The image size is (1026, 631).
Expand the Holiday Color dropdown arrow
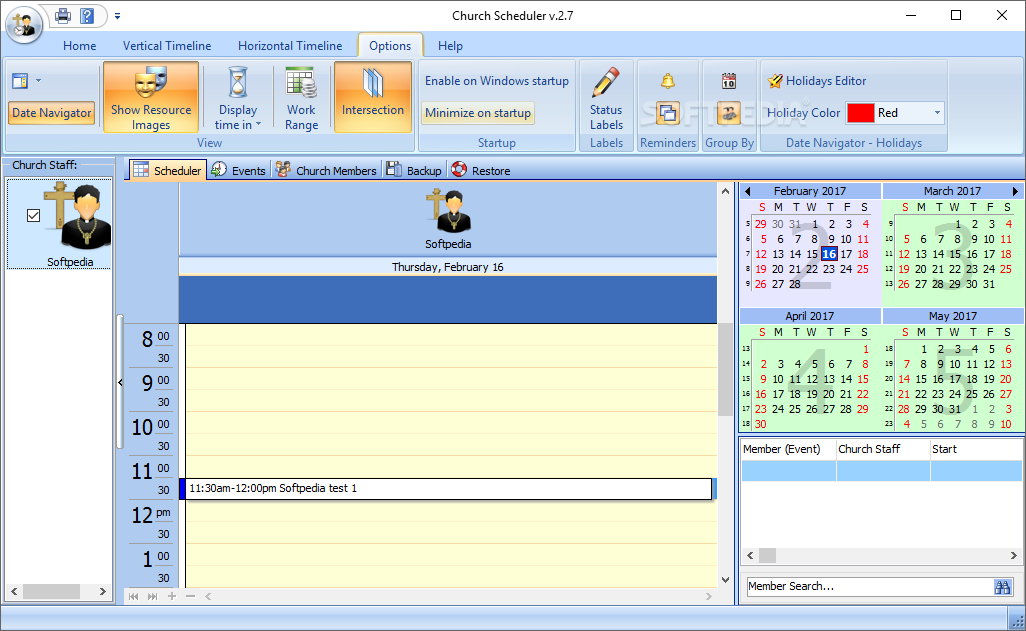937,113
